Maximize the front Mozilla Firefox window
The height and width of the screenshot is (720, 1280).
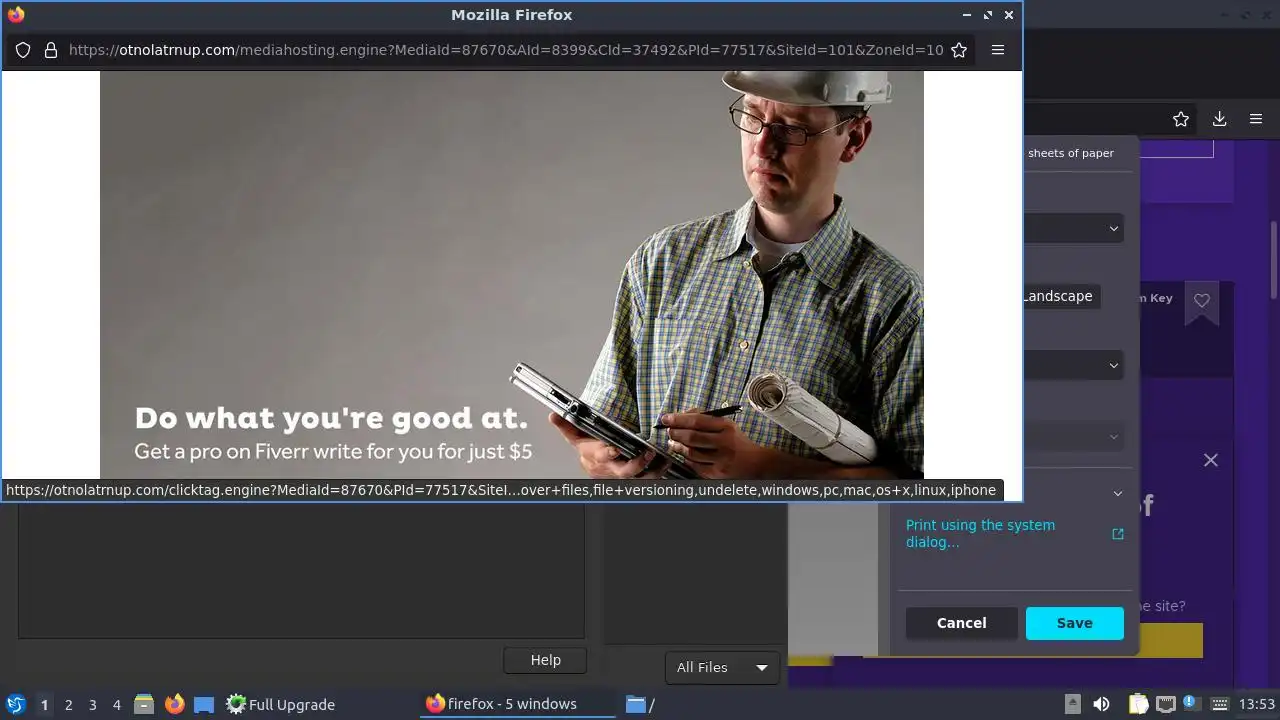pyautogui.click(x=988, y=15)
